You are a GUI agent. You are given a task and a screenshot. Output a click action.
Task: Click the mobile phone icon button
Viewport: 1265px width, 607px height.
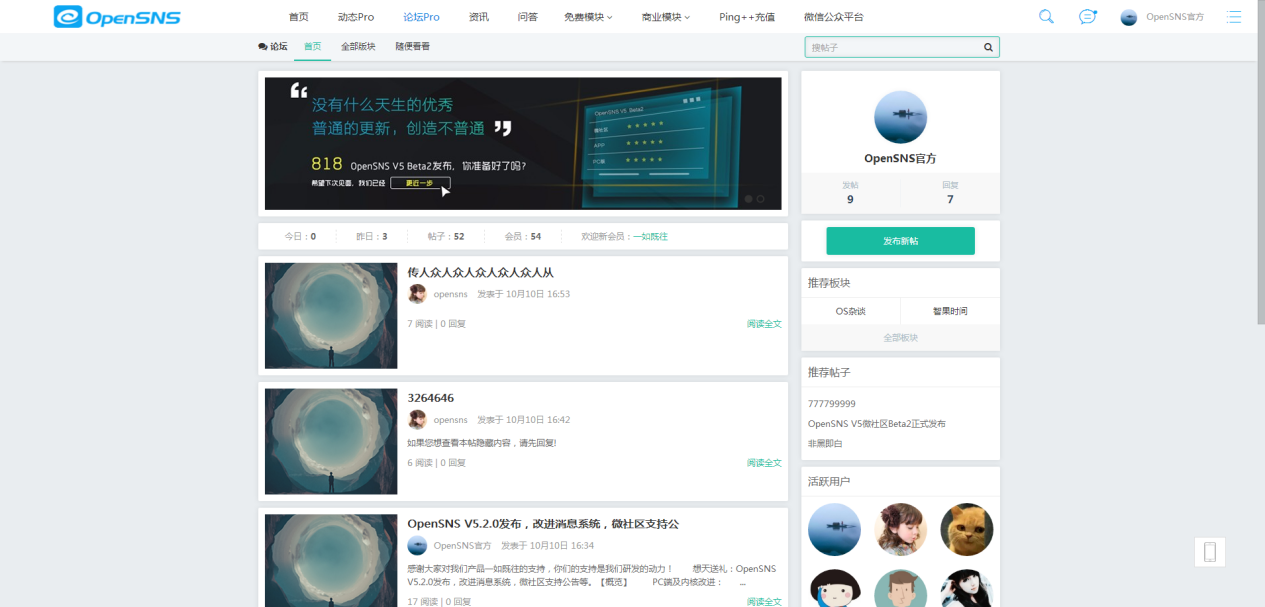[1210, 552]
